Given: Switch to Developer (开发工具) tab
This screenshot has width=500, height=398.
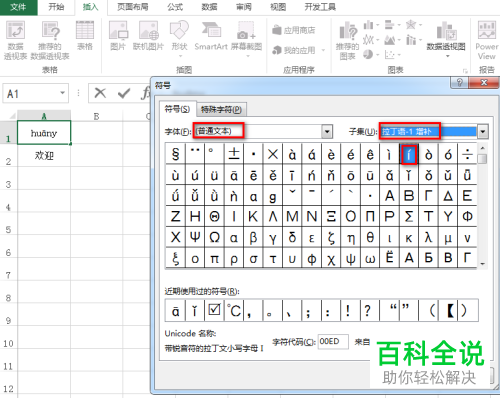Looking at the screenshot, I should click(320, 7).
